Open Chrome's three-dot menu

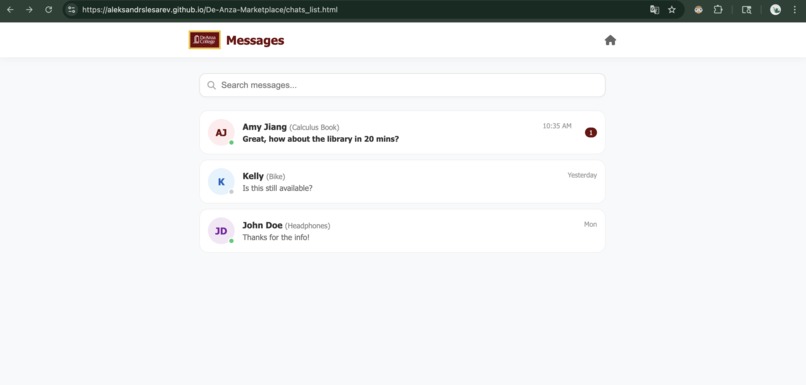795,9
